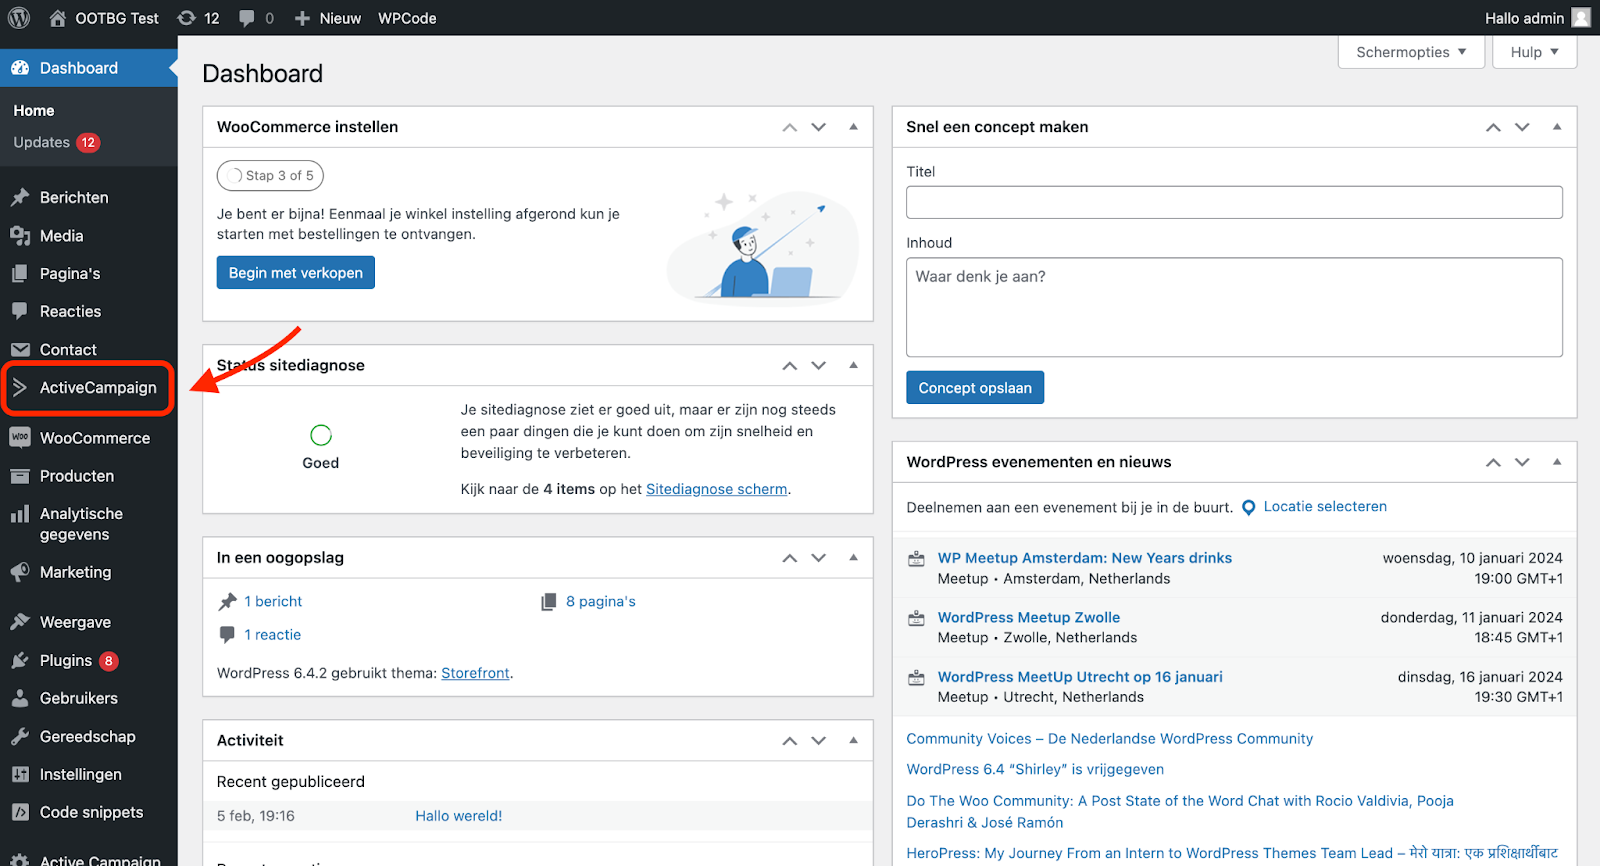The height and width of the screenshot is (866, 1600).
Task: Move Status sitediagnose panel up
Action: (x=790, y=365)
